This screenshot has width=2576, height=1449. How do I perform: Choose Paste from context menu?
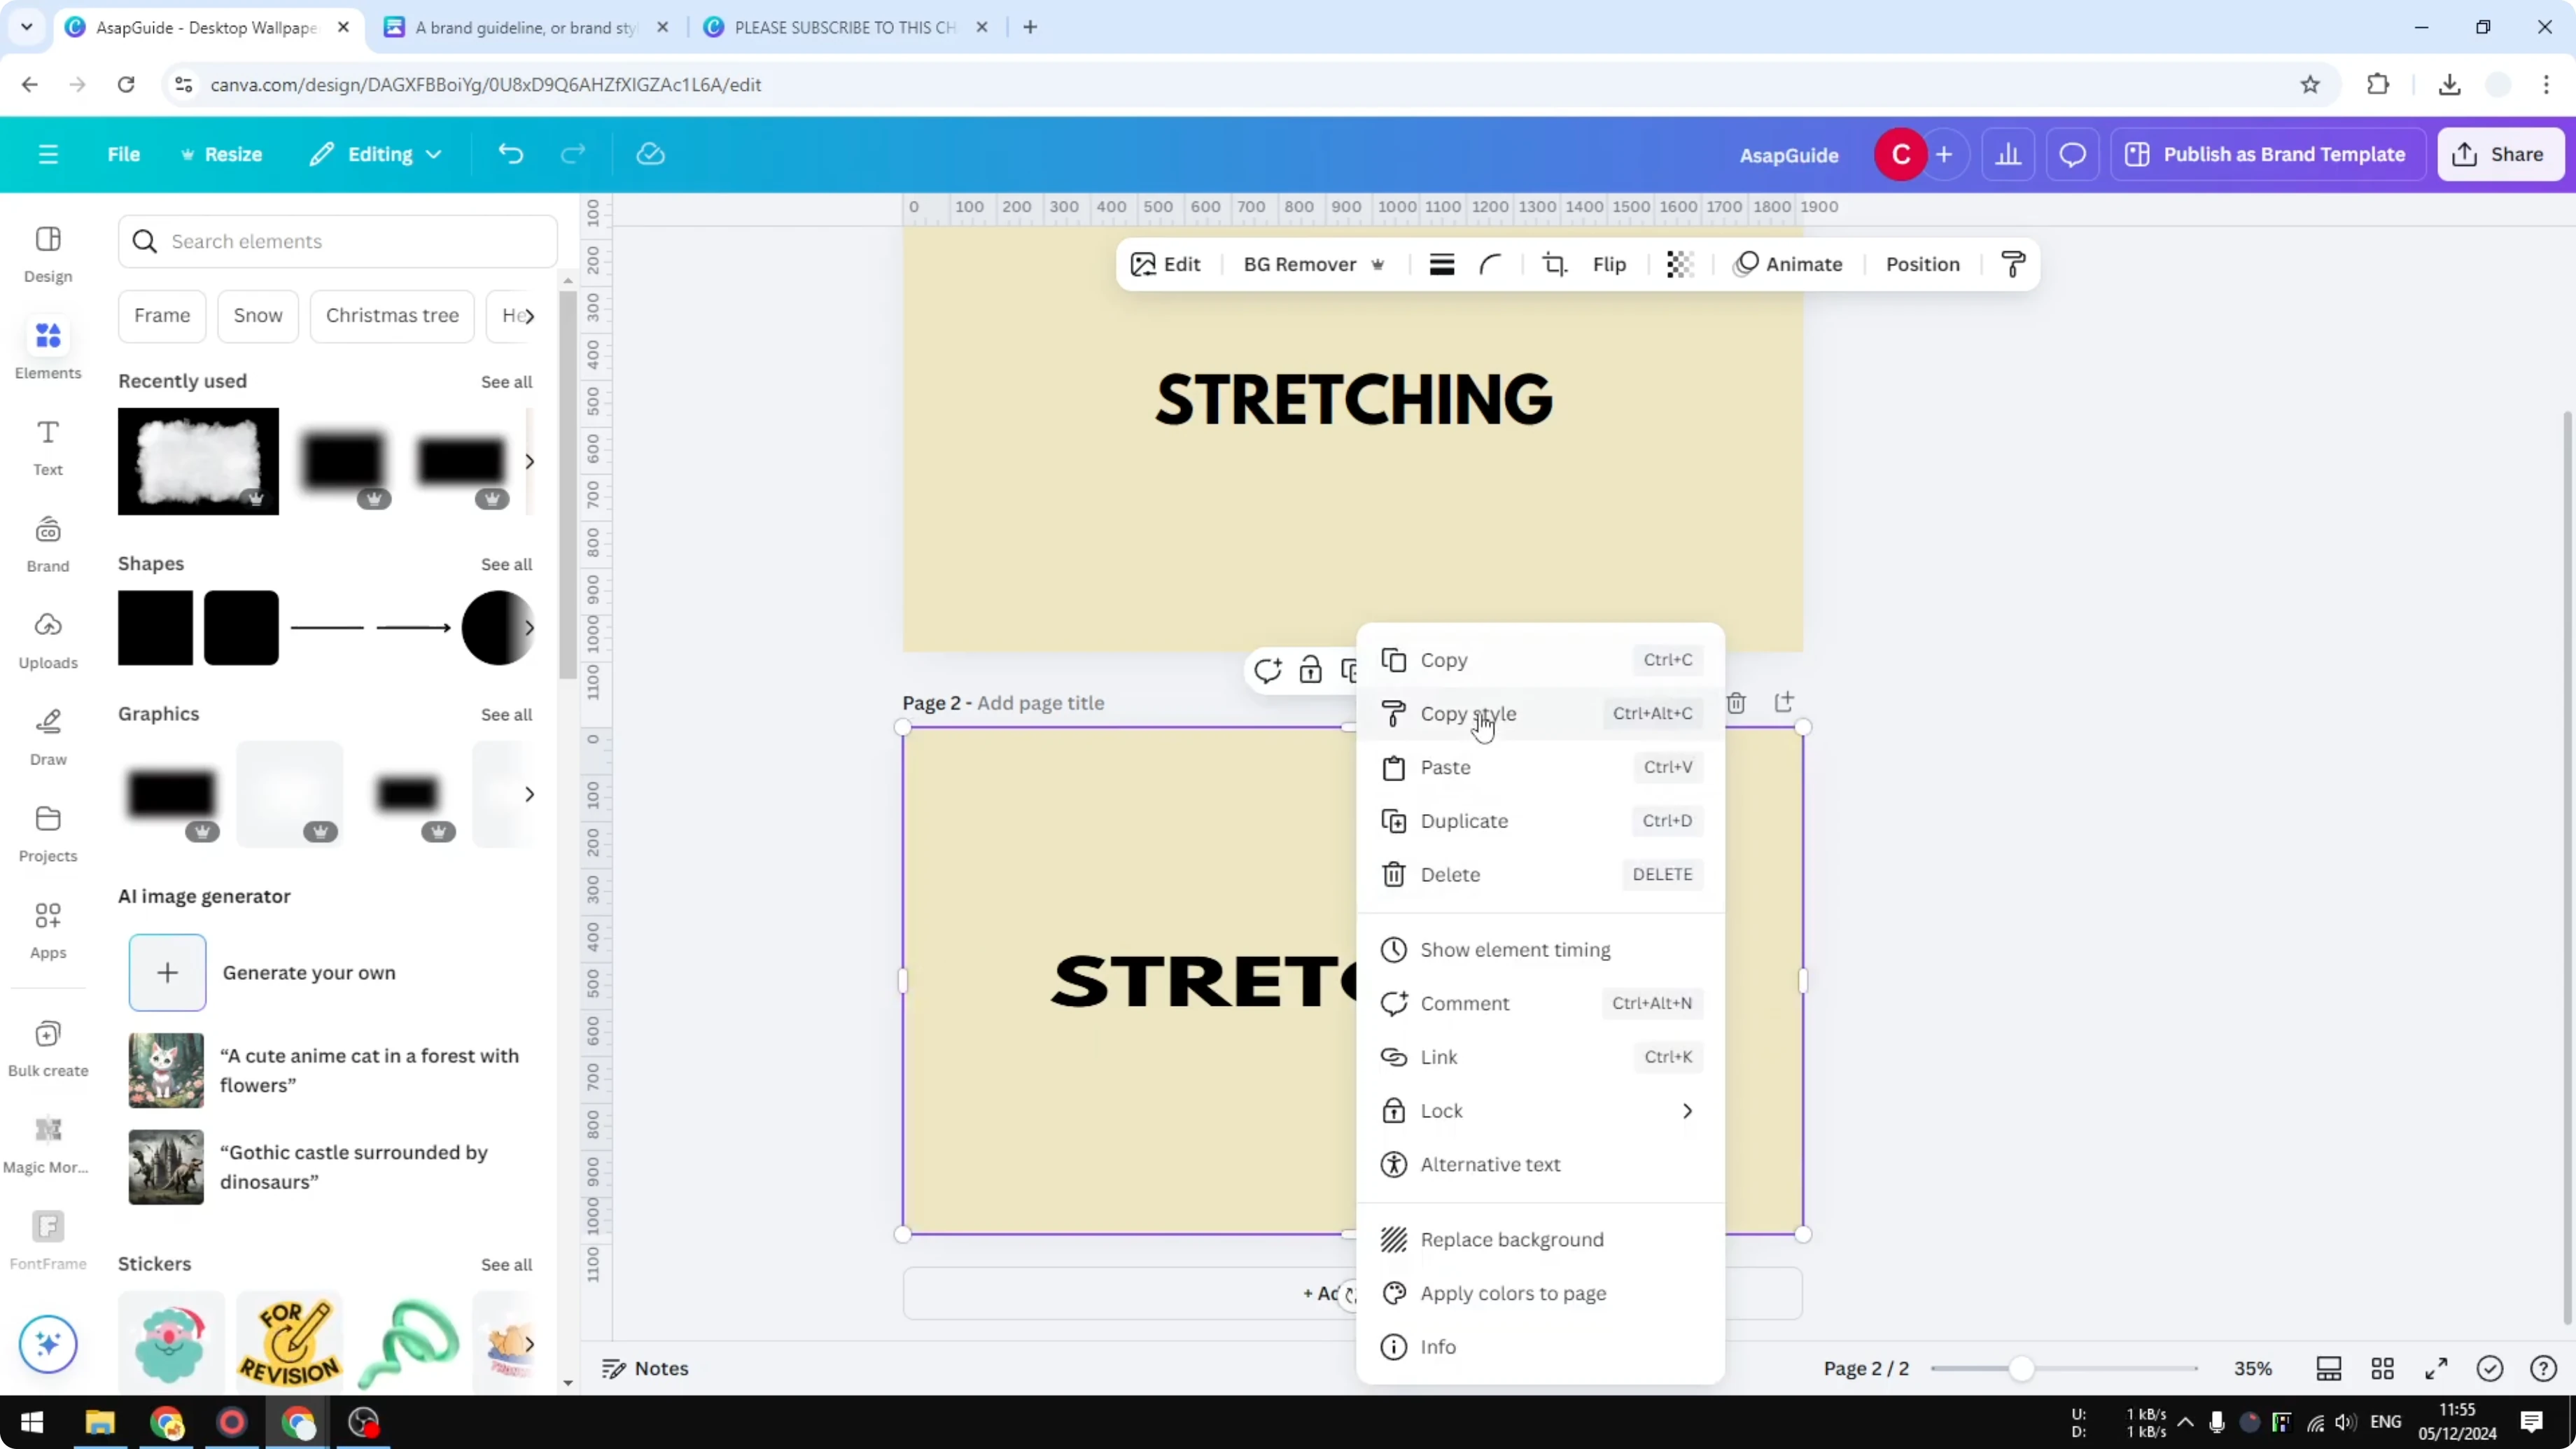click(1540, 767)
